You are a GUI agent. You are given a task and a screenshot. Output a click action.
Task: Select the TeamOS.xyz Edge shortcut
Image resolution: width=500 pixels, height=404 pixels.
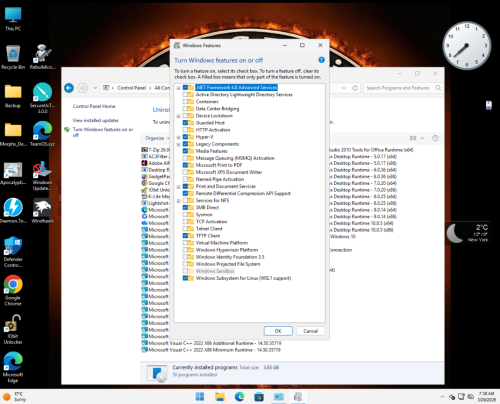[42, 134]
